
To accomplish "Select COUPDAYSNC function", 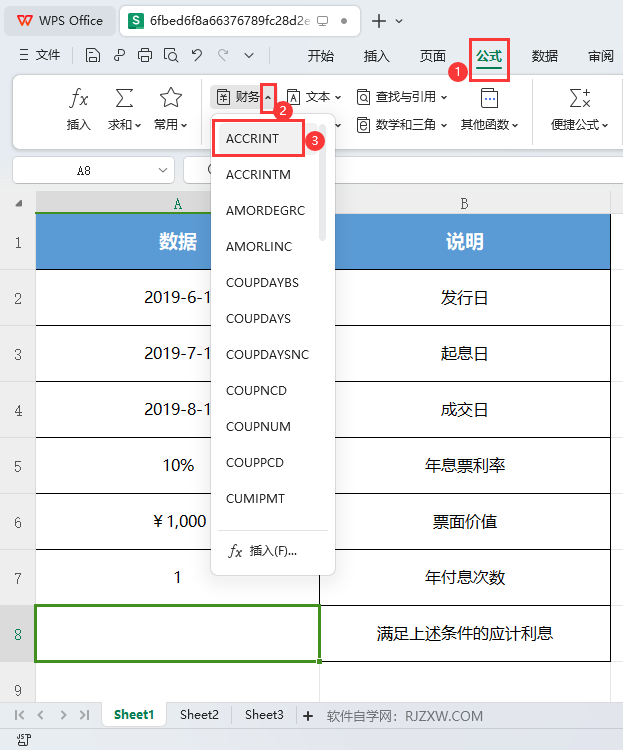I will pyautogui.click(x=267, y=354).
